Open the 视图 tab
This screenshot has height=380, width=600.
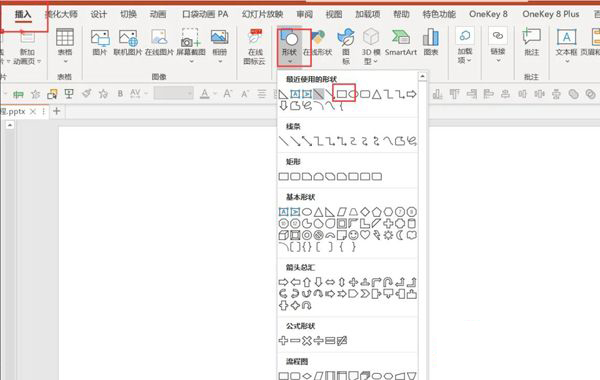pyautogui.click(x=334, y=15)
